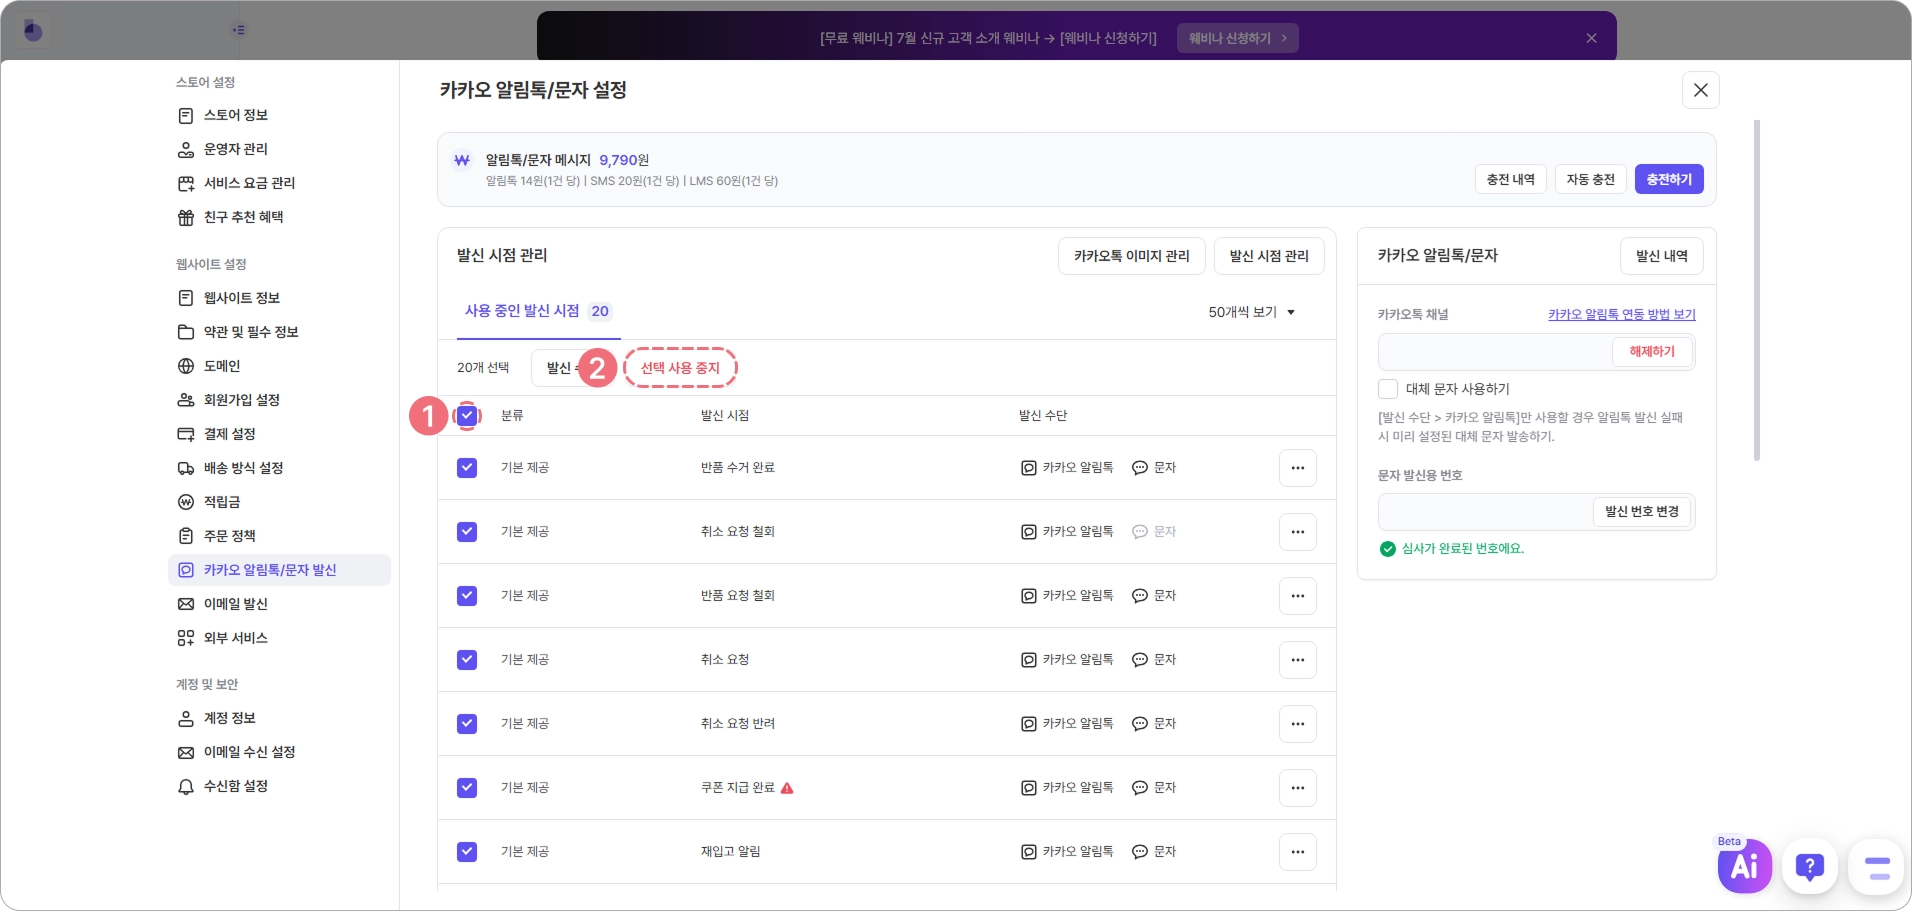1912x911 pixels.
Task: Click the 친구 추천 혜택 gift icon
Action: pyautogui.click(x=186, y=217)
